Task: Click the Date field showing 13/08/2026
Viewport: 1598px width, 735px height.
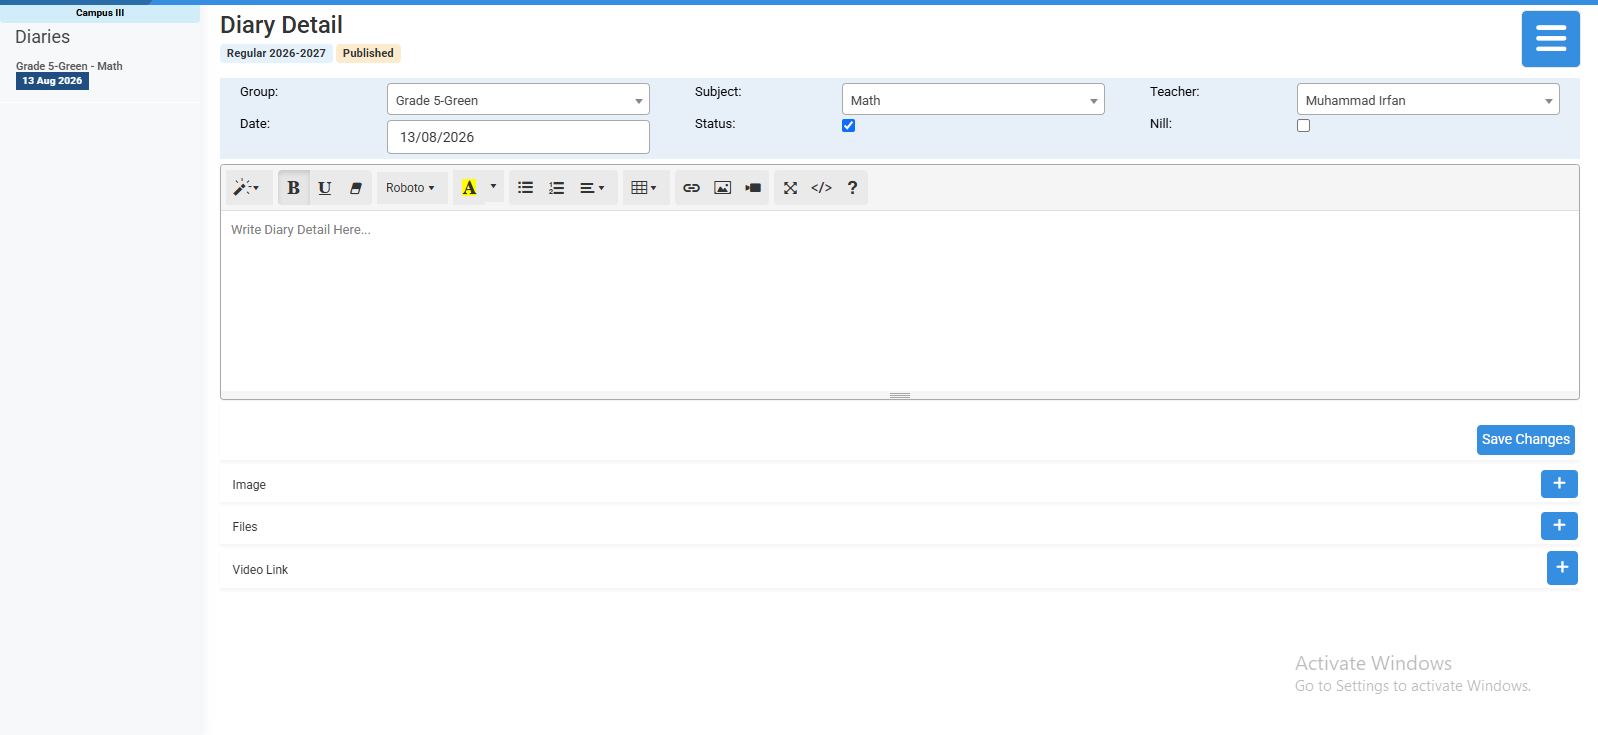Action: pyautogui.click(x=518, y=137)
